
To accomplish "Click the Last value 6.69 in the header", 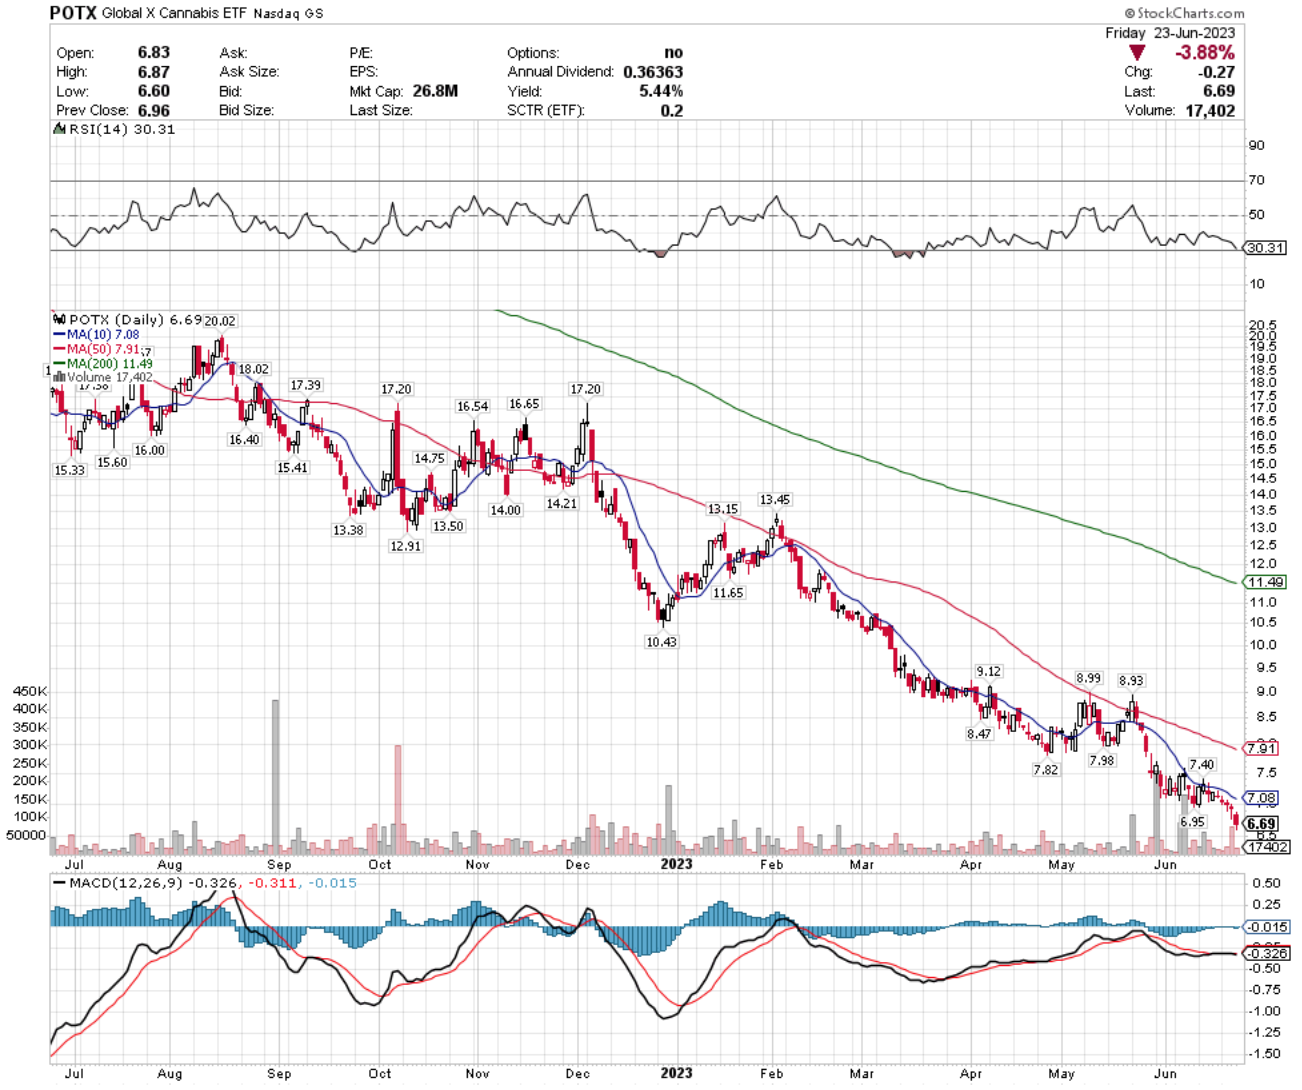I will coord(1219,91).
